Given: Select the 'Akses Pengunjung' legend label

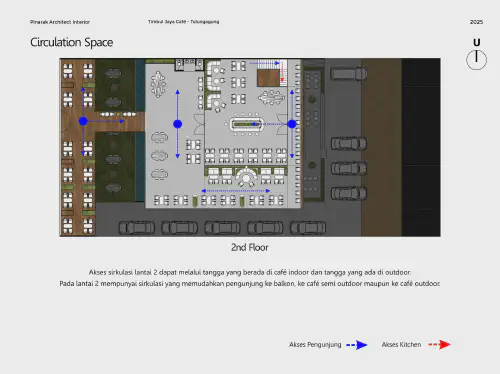Looking at the screenshot, I should [315, 345].
